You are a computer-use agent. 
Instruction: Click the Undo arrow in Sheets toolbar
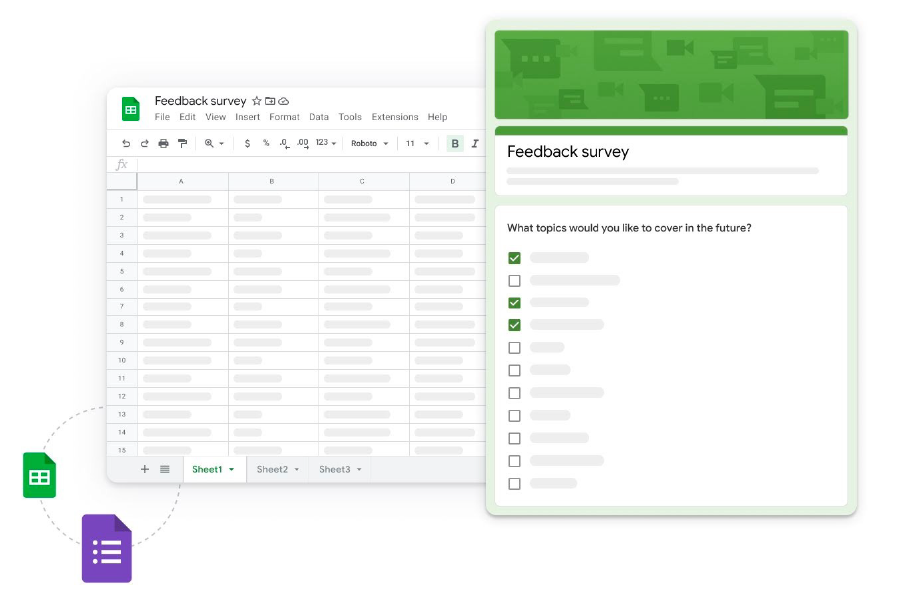pos(126,143)
